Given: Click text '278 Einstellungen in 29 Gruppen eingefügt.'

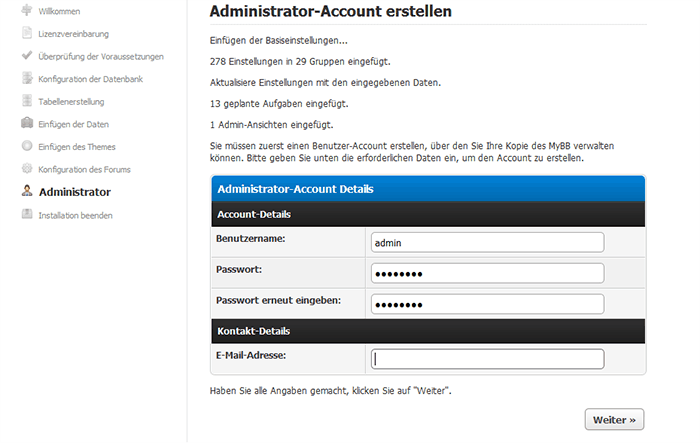Looking at the screenshot, I should (300, 62).
